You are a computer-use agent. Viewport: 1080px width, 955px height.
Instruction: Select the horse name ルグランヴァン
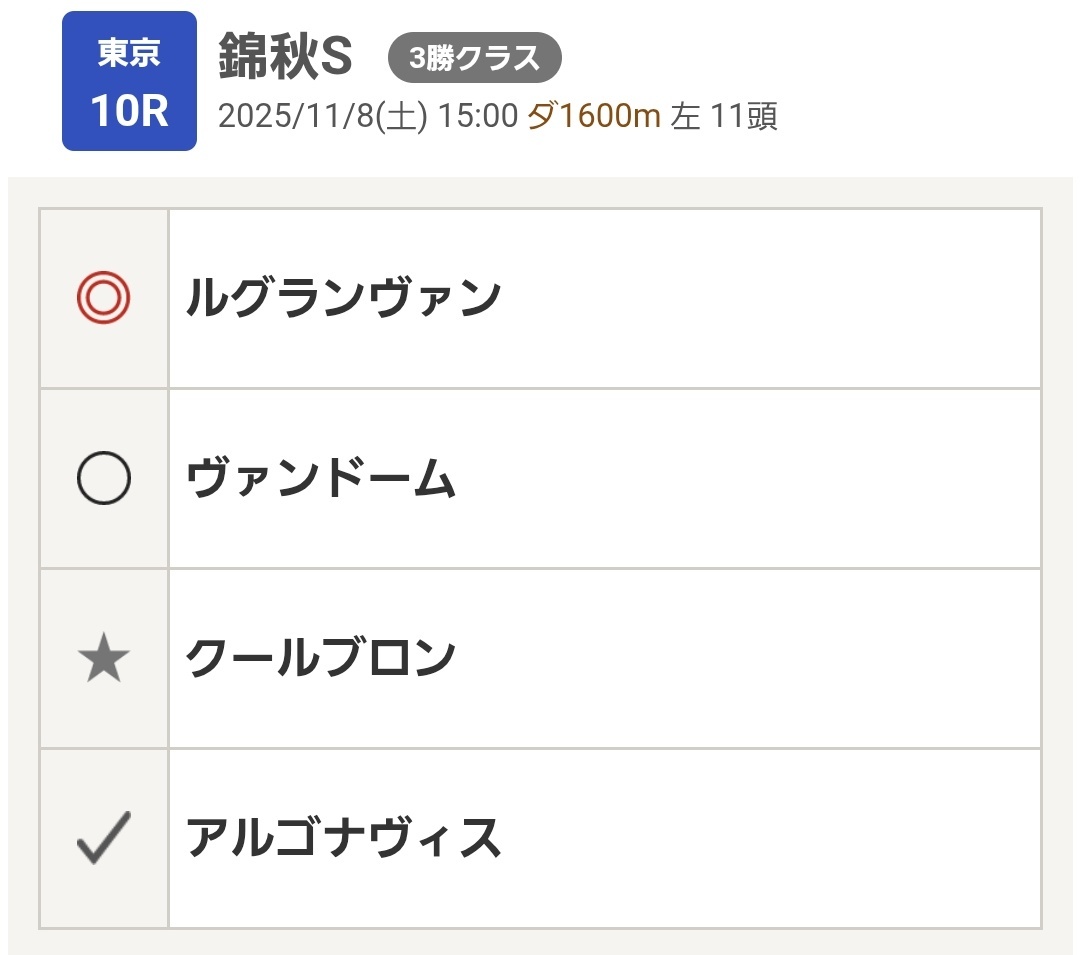point(343,298)
